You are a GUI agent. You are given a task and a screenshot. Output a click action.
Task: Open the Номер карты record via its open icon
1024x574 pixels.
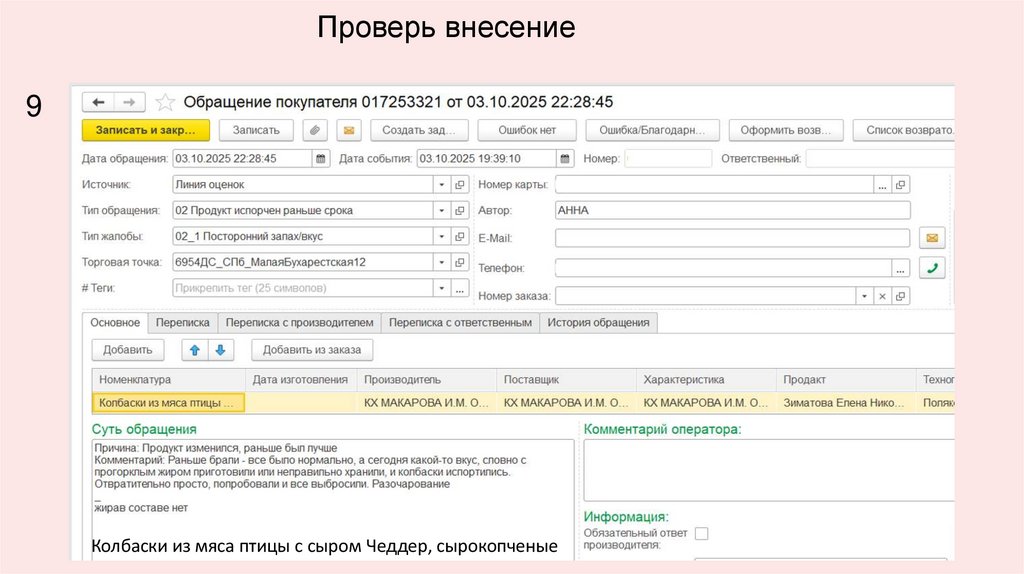coord(901,185)
